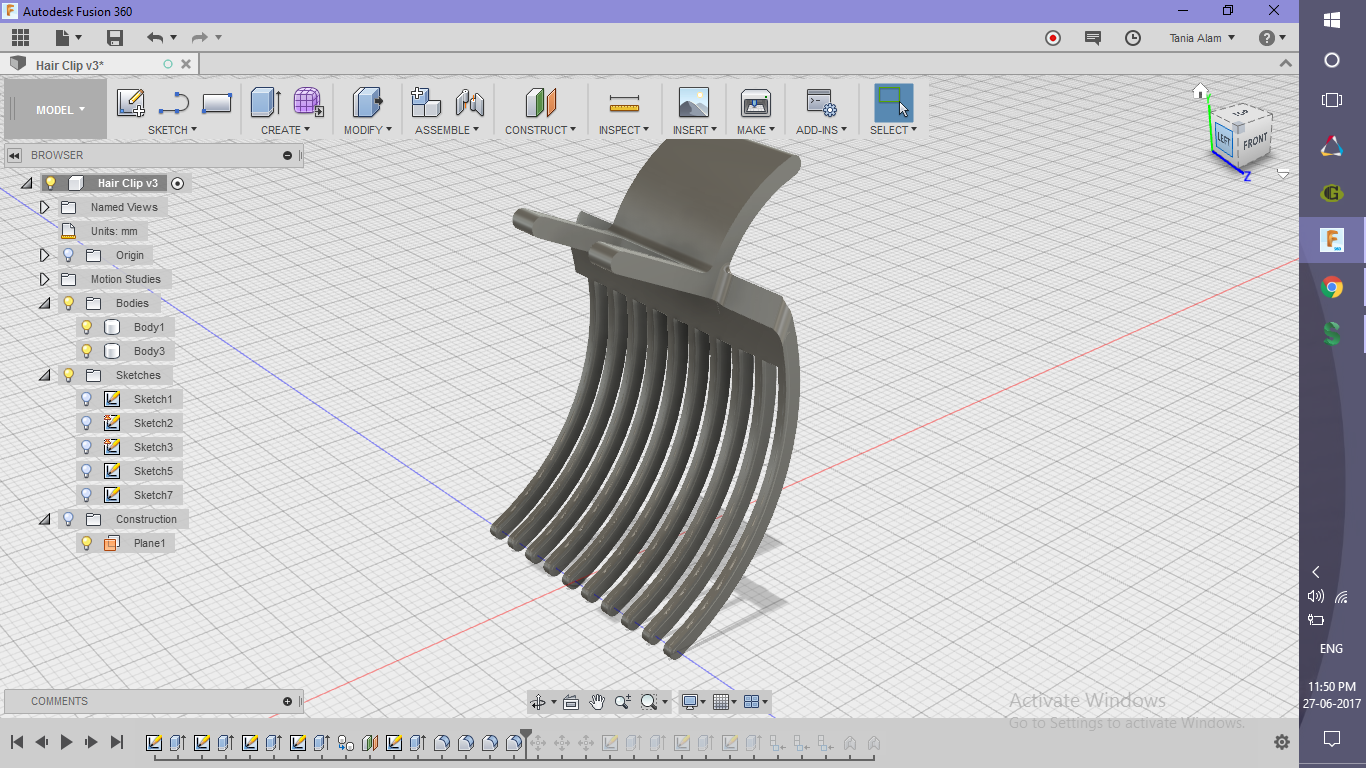Collapse the Browser panel
This screenshot has width=1366, height=768.
tap(15, 155)
